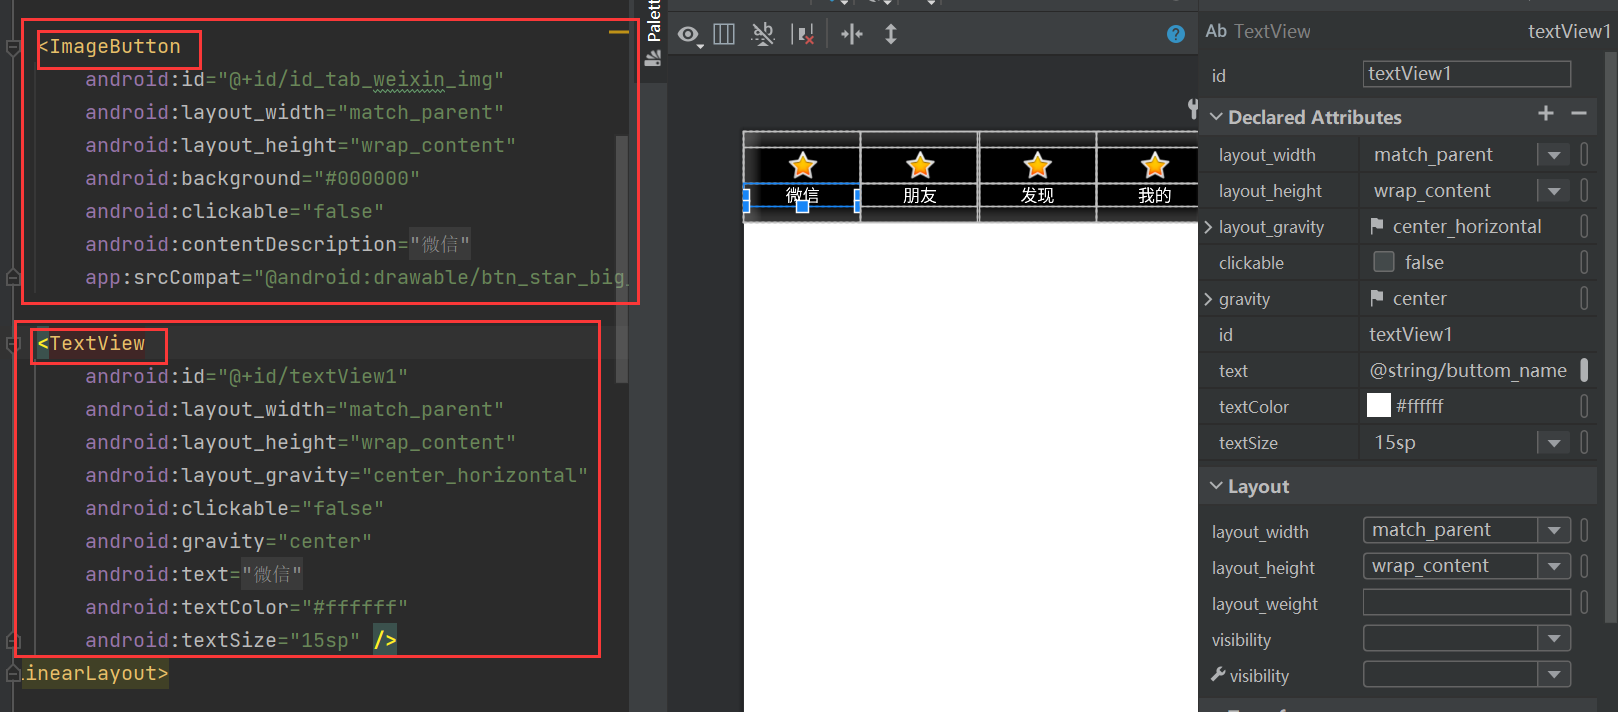Collapse the Declared Attributes section

point(1216,117)
